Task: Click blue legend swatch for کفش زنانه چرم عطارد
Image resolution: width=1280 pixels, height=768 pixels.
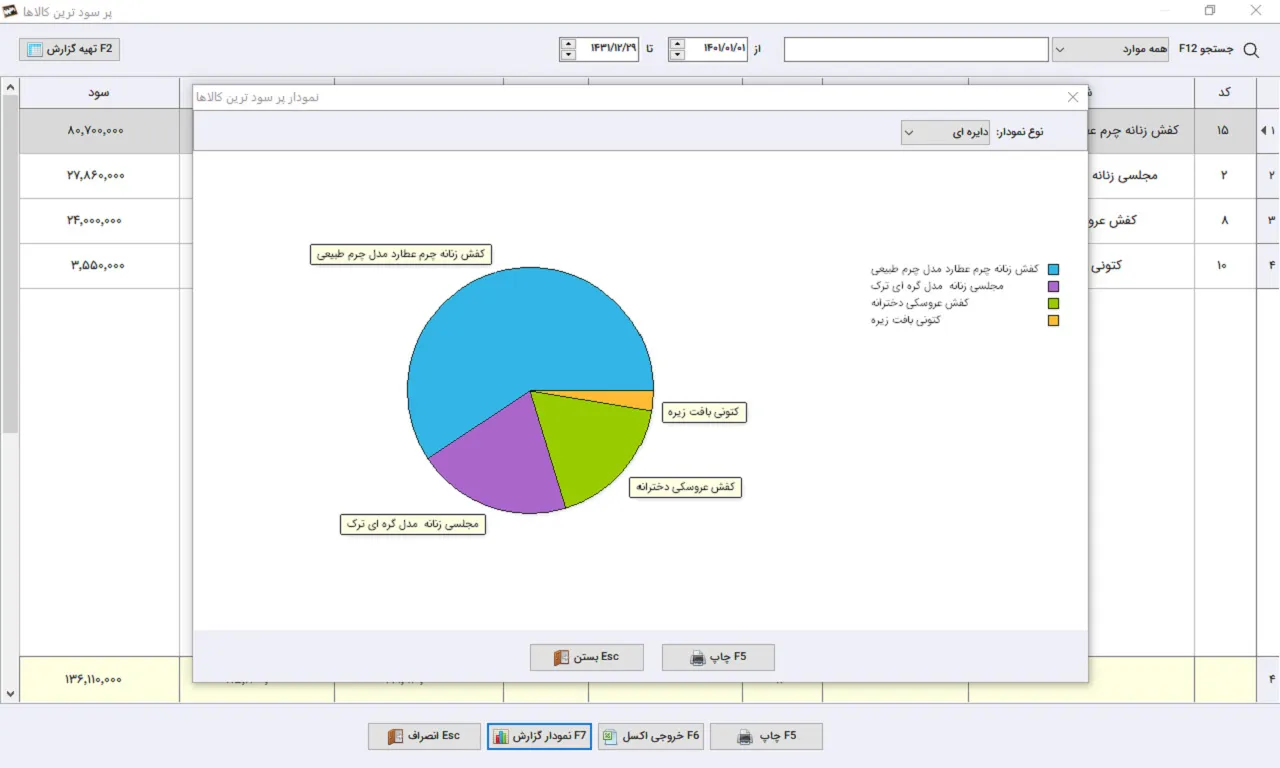Action: pos(1053,269)
